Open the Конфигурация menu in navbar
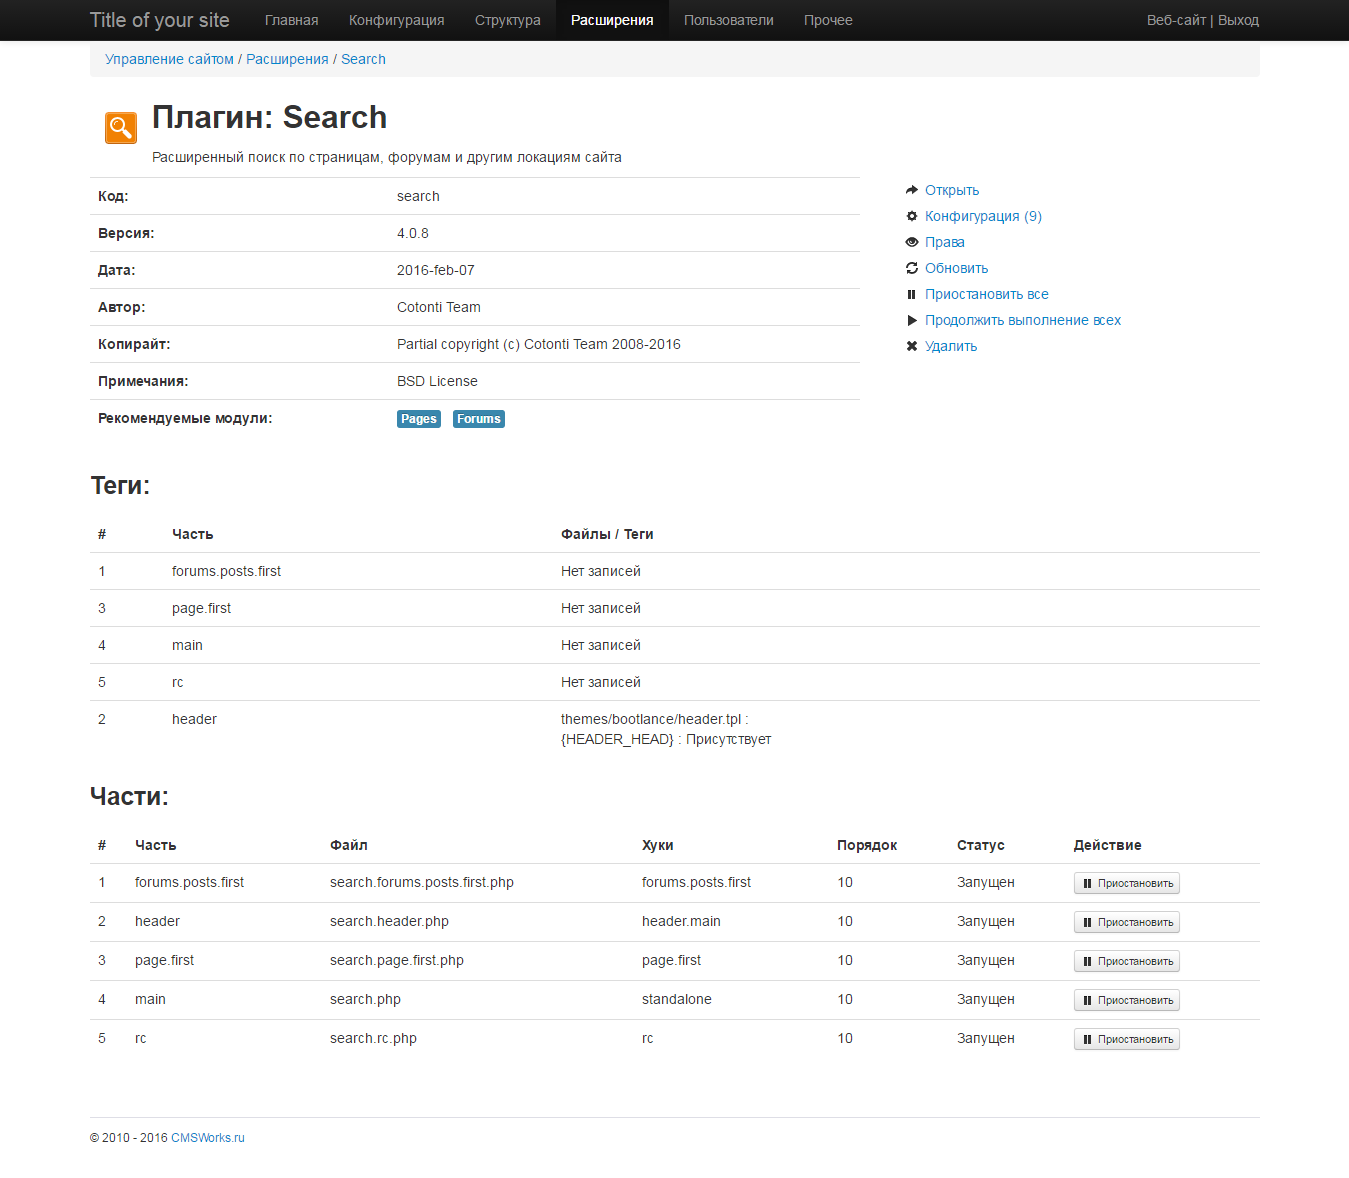This screenshot has height=1178, width=1349. [x=396, y=20]
